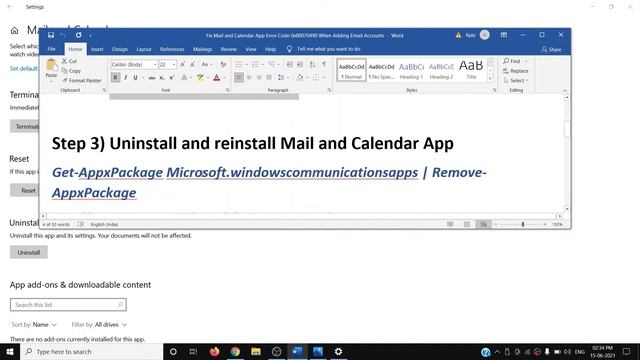This screenshot has height=360, width=640.
Task: Toggle Bold formatting
Action: pos(116,78)
